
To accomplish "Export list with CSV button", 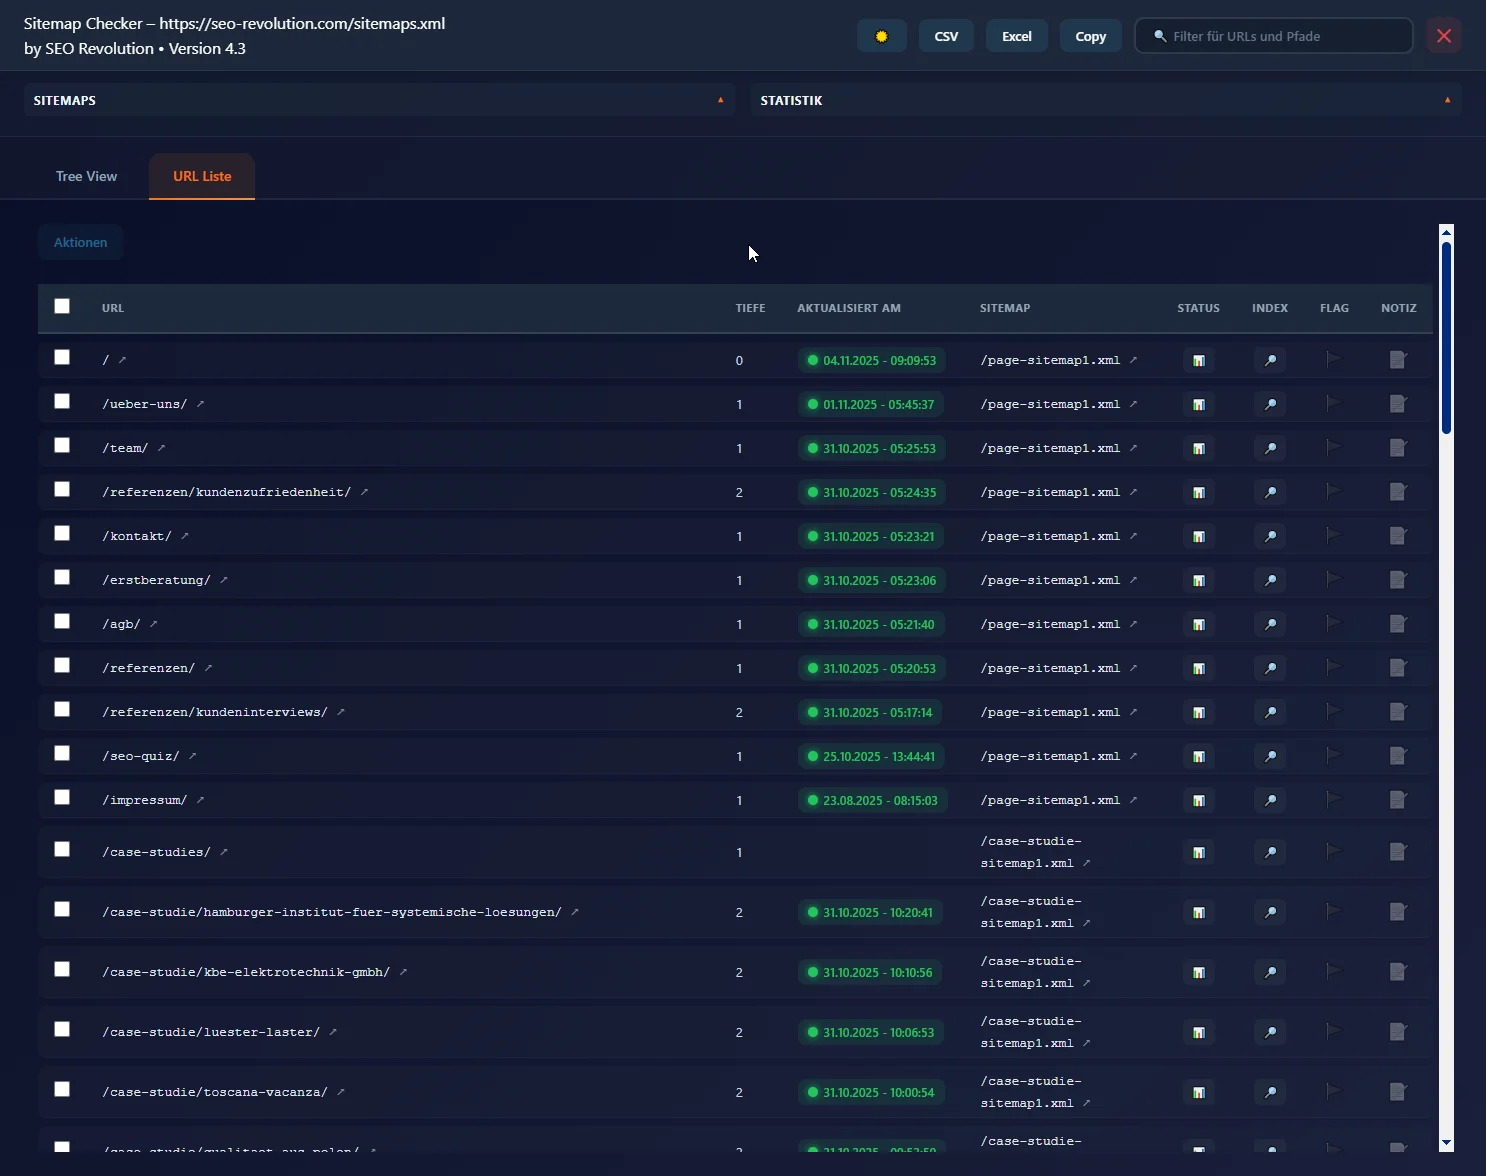I will (946, 36).
